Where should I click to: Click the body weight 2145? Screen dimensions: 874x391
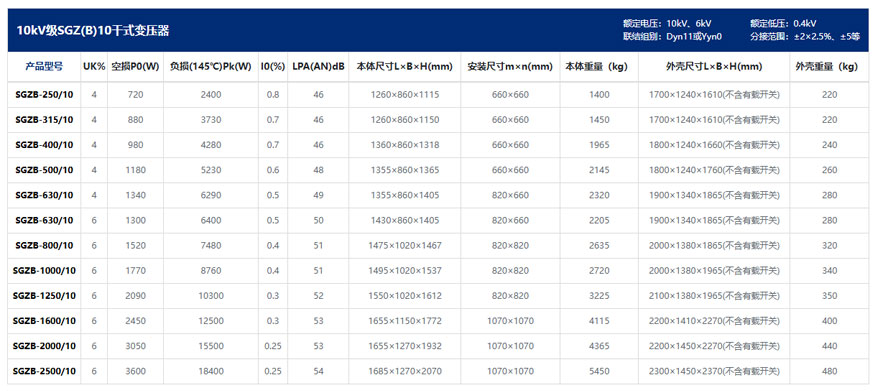pos(599,170)
